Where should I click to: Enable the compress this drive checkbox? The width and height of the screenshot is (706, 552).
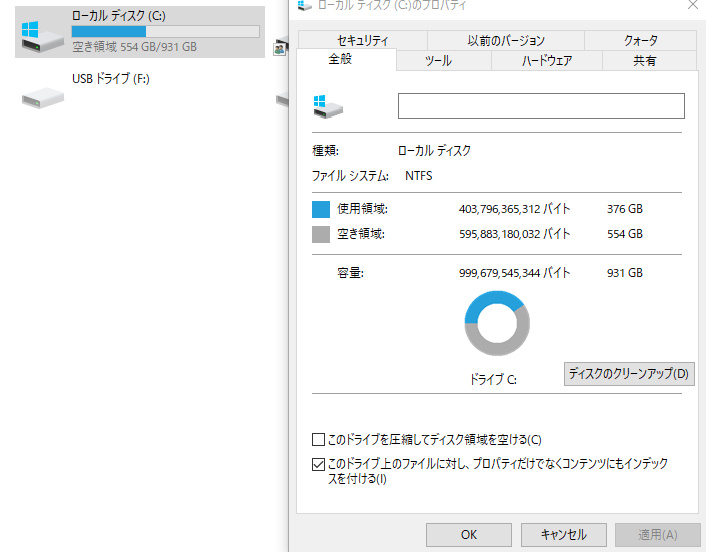click(x=319, y=439)
